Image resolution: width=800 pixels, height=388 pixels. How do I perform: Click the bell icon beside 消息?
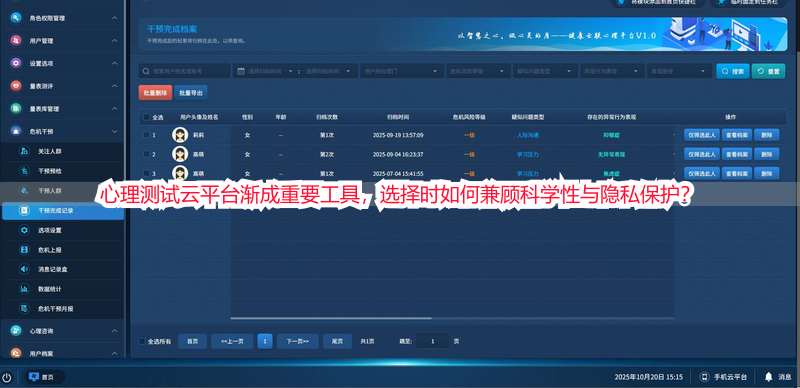point(768,377)
